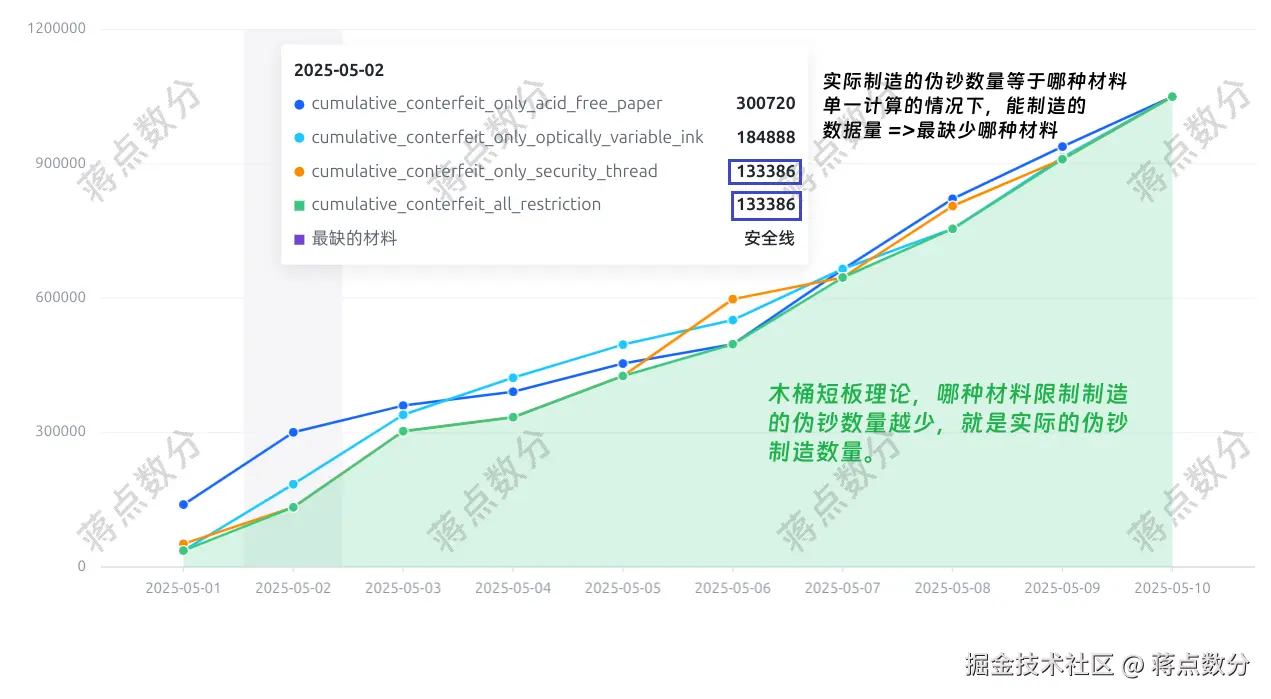Image resolution: width=1271 pixels, height=699 pixels.
Task: Click the 2025-05-05 axis label
Action: (x=622, y=588)
